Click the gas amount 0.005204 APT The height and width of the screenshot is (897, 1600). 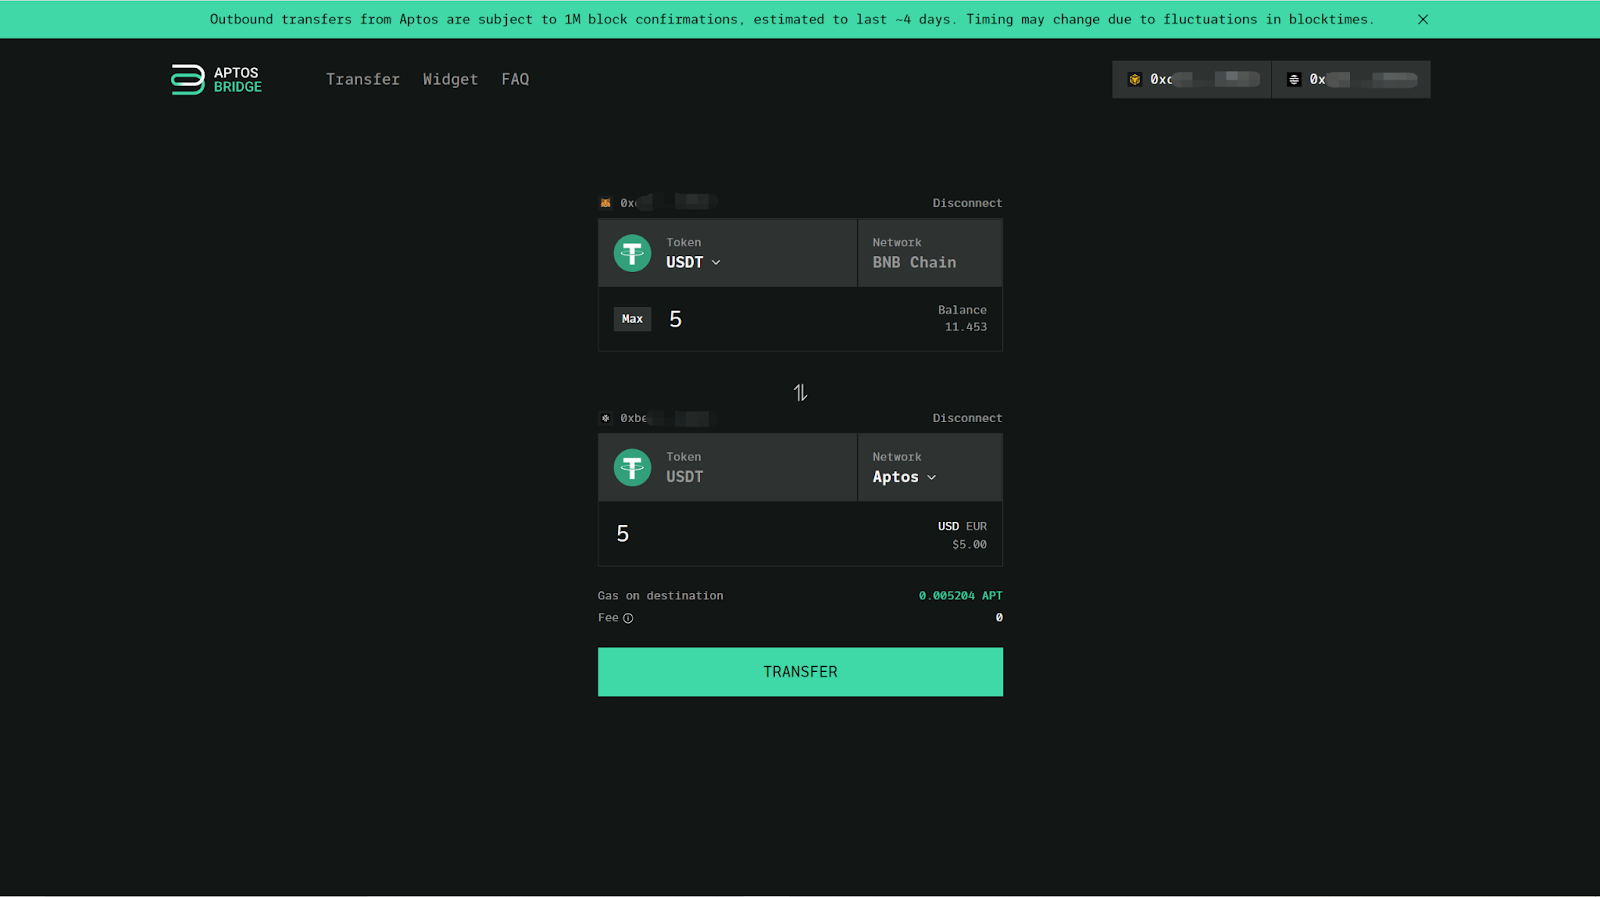[960, 596]
